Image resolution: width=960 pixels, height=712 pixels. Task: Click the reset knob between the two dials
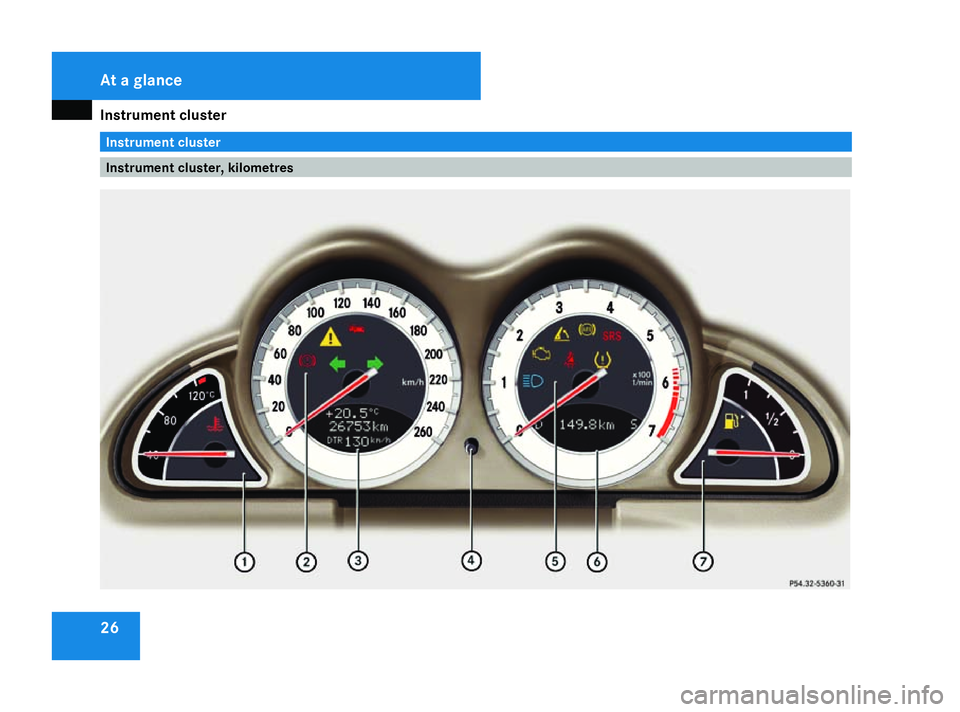pos(471,446)
